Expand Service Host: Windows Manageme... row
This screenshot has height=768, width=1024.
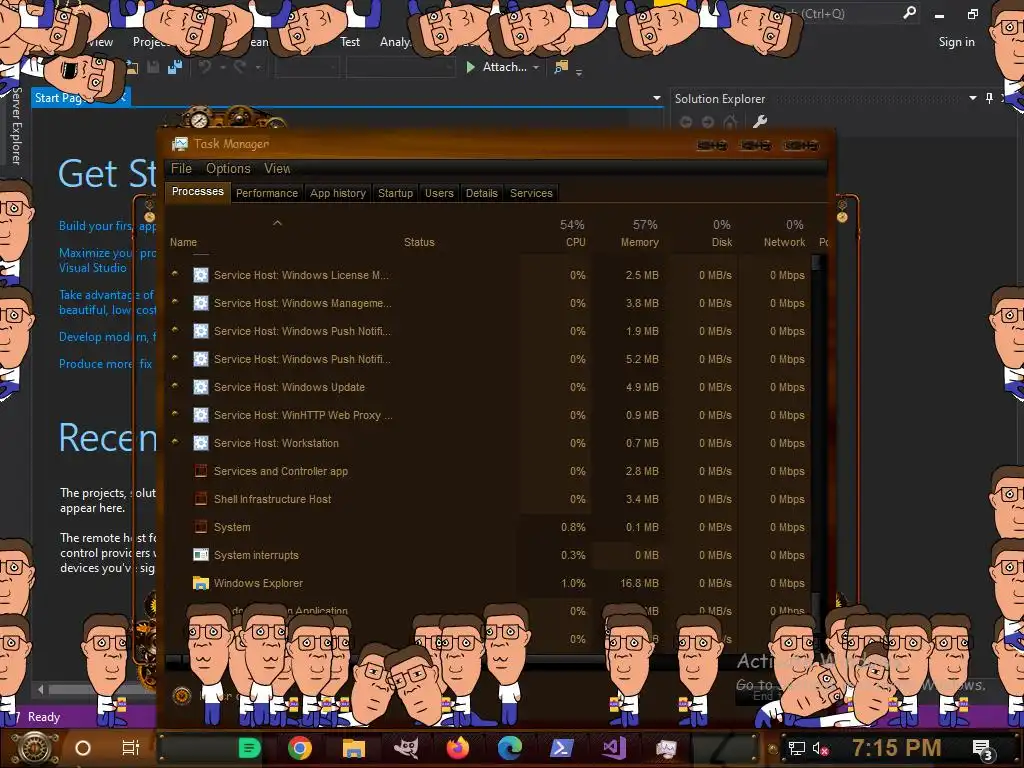[175, 302]
